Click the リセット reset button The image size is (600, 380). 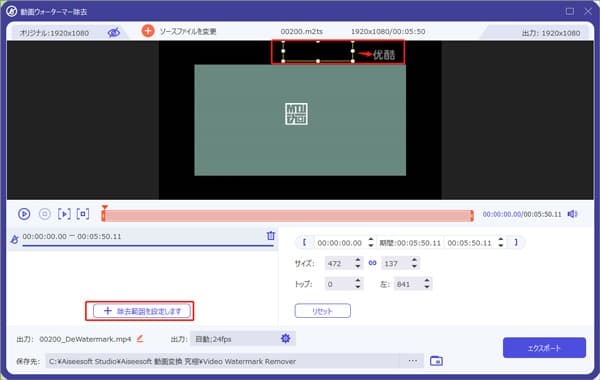click(323, 311)
